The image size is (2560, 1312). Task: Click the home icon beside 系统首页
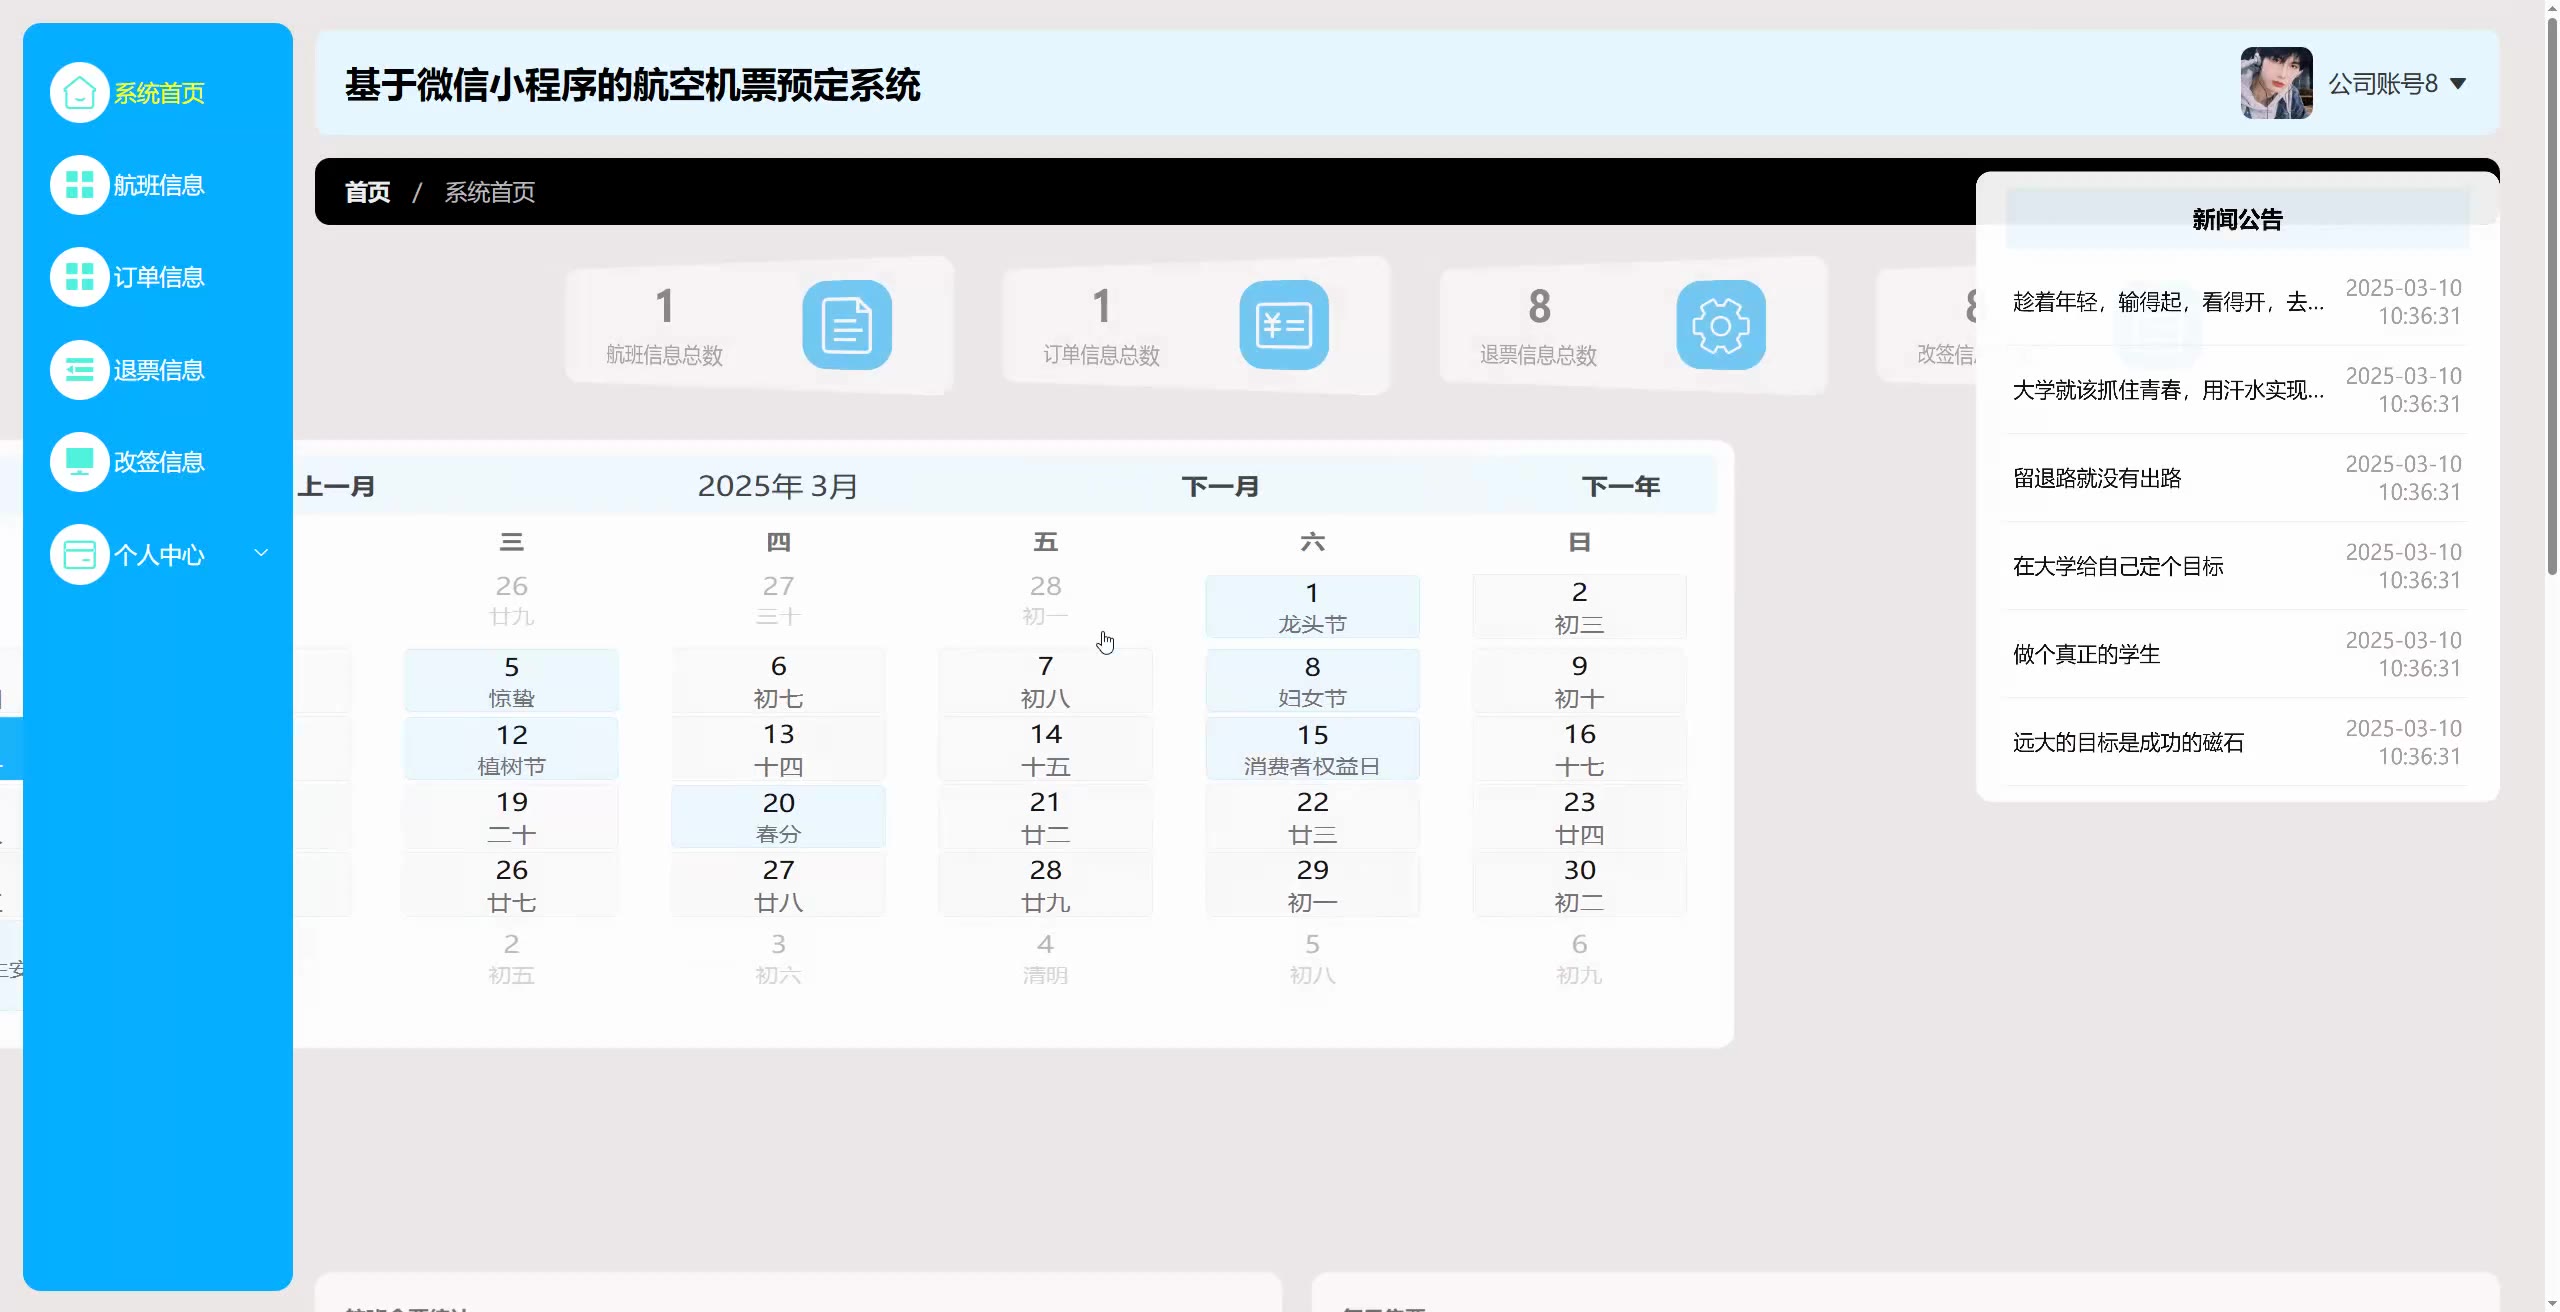79,93
